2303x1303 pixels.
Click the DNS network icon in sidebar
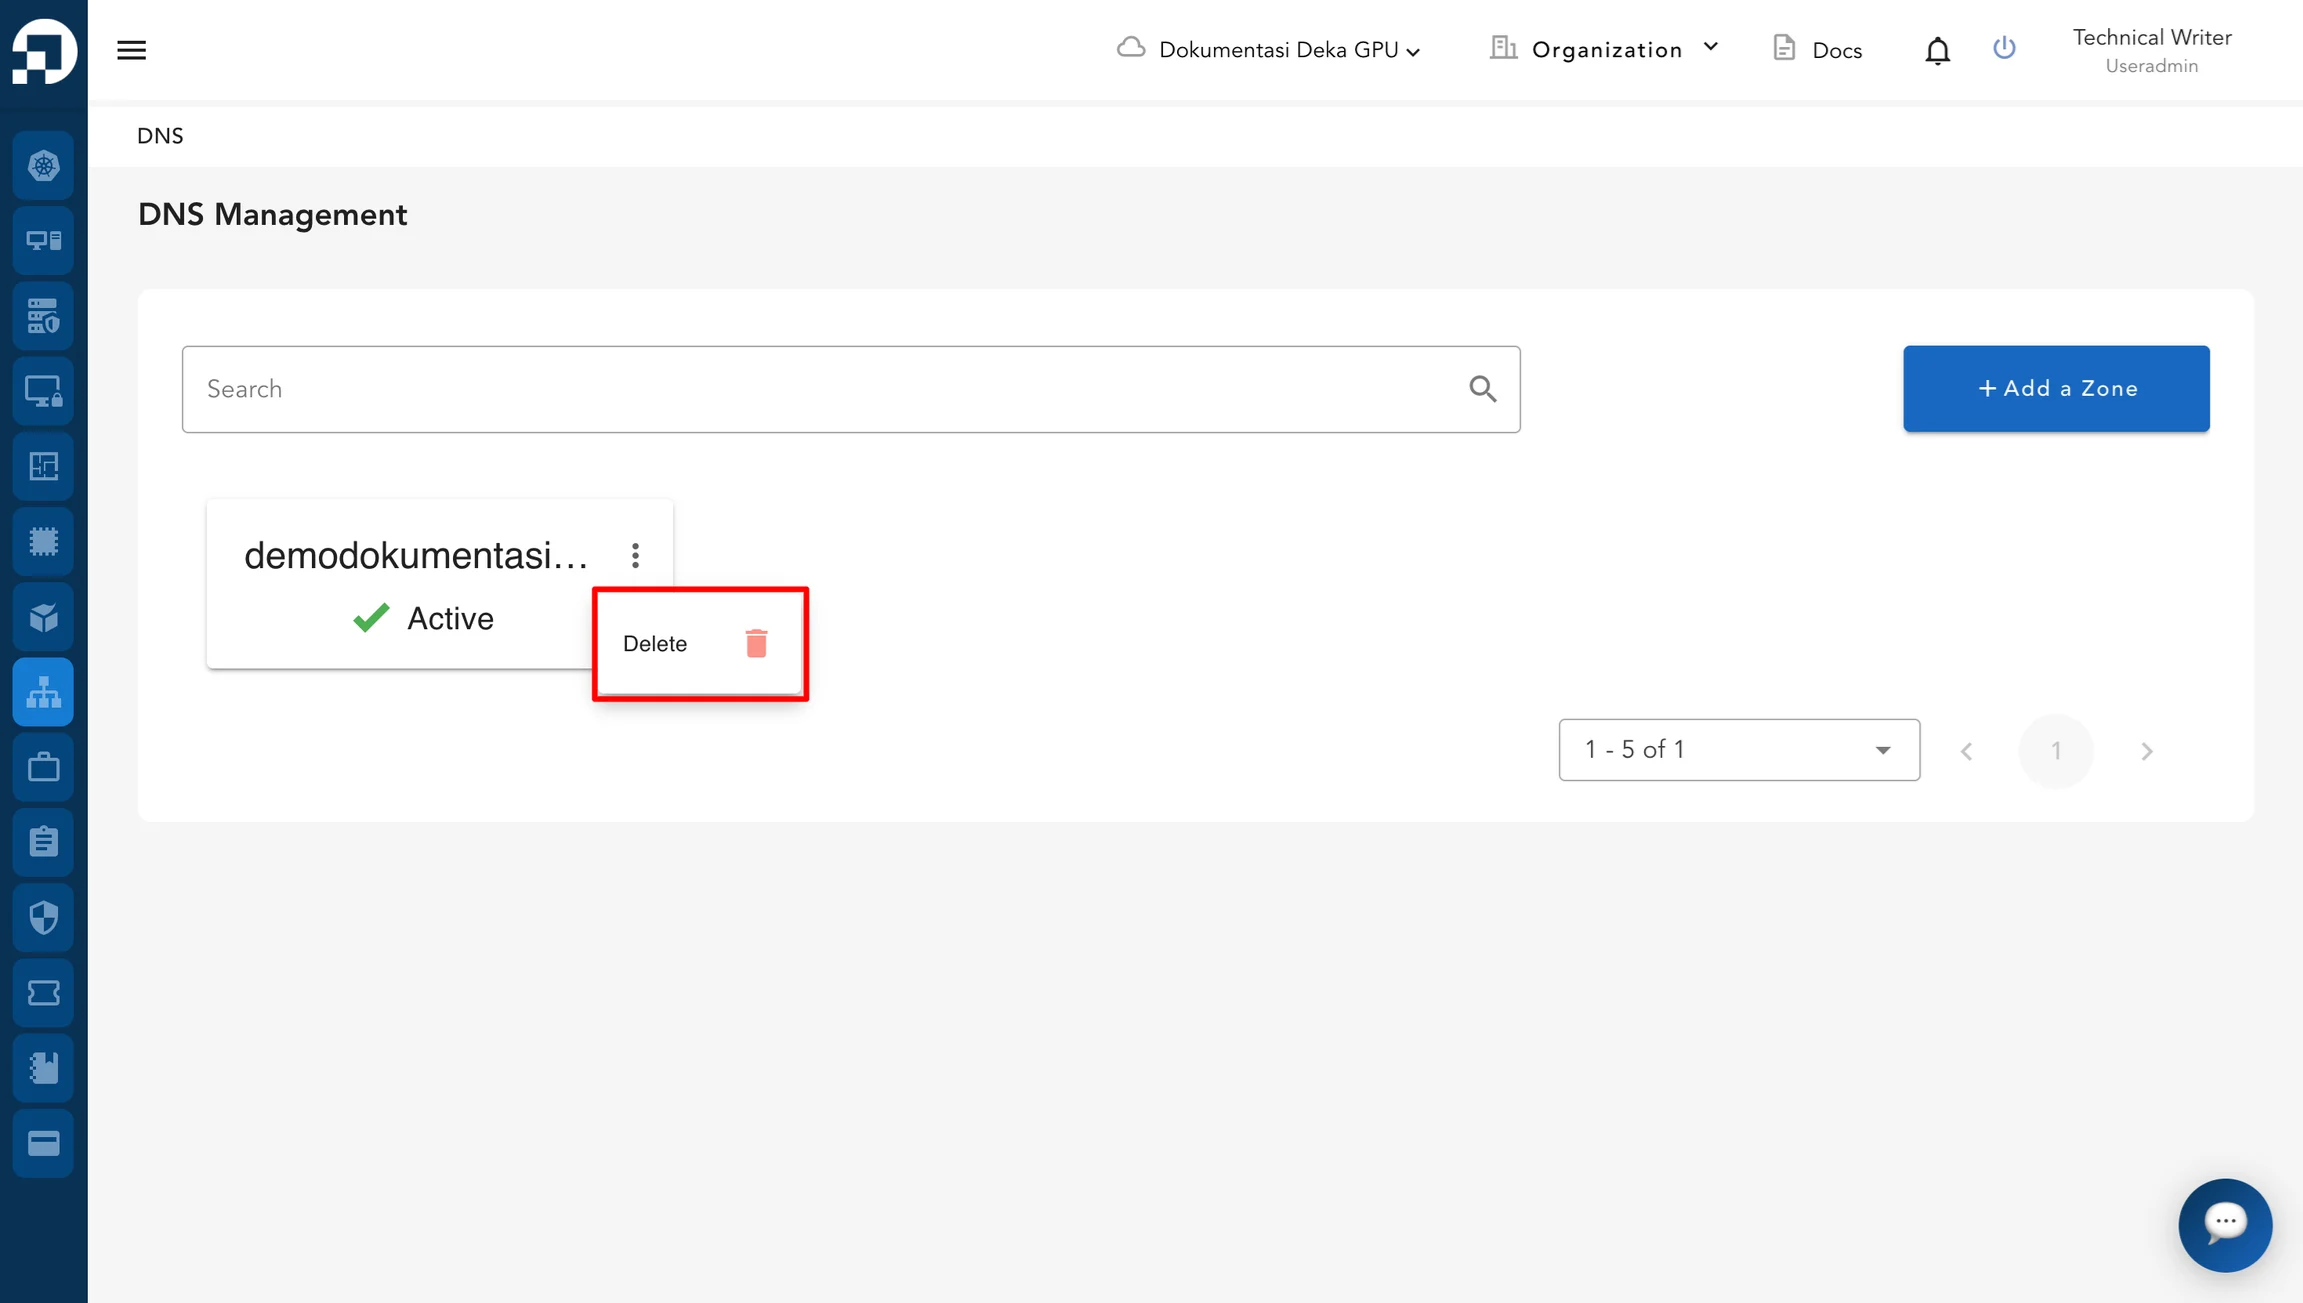tap(43, 692)
